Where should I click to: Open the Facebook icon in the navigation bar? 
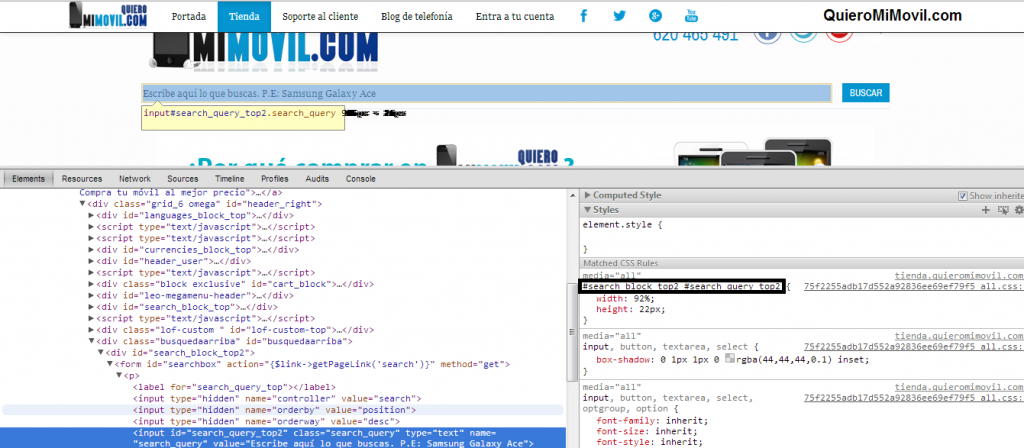tap(583, 16)
